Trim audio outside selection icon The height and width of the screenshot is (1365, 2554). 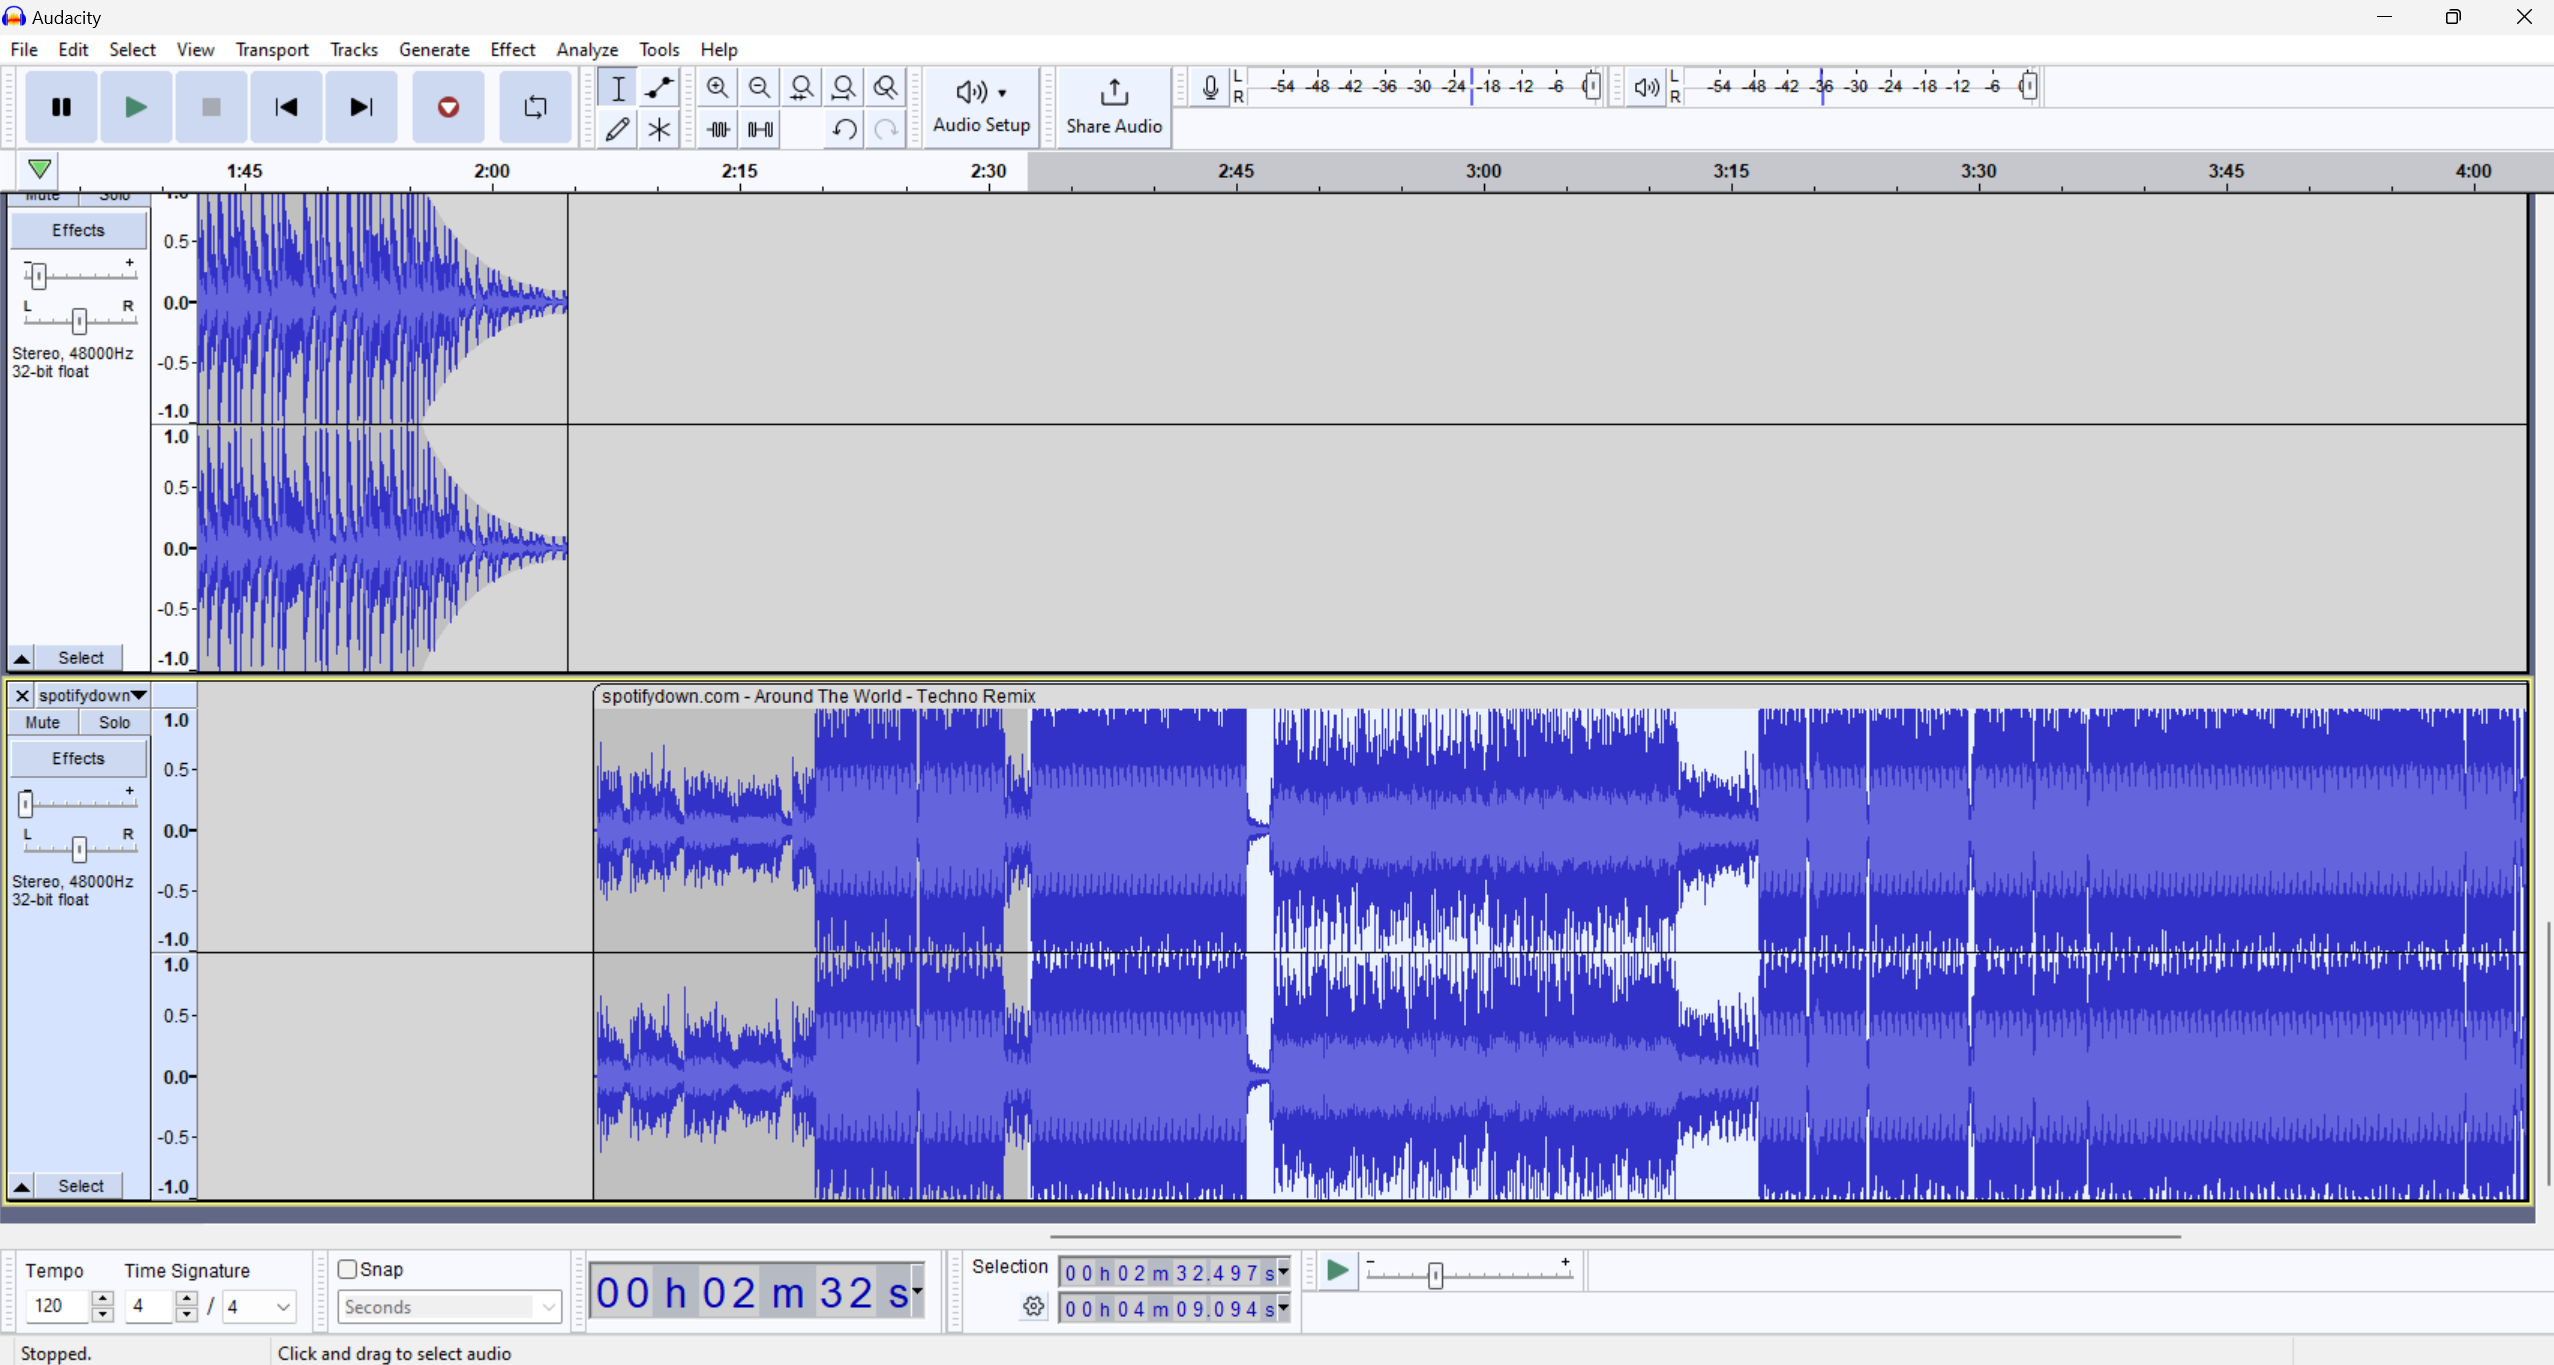click(x=717, y=129)
